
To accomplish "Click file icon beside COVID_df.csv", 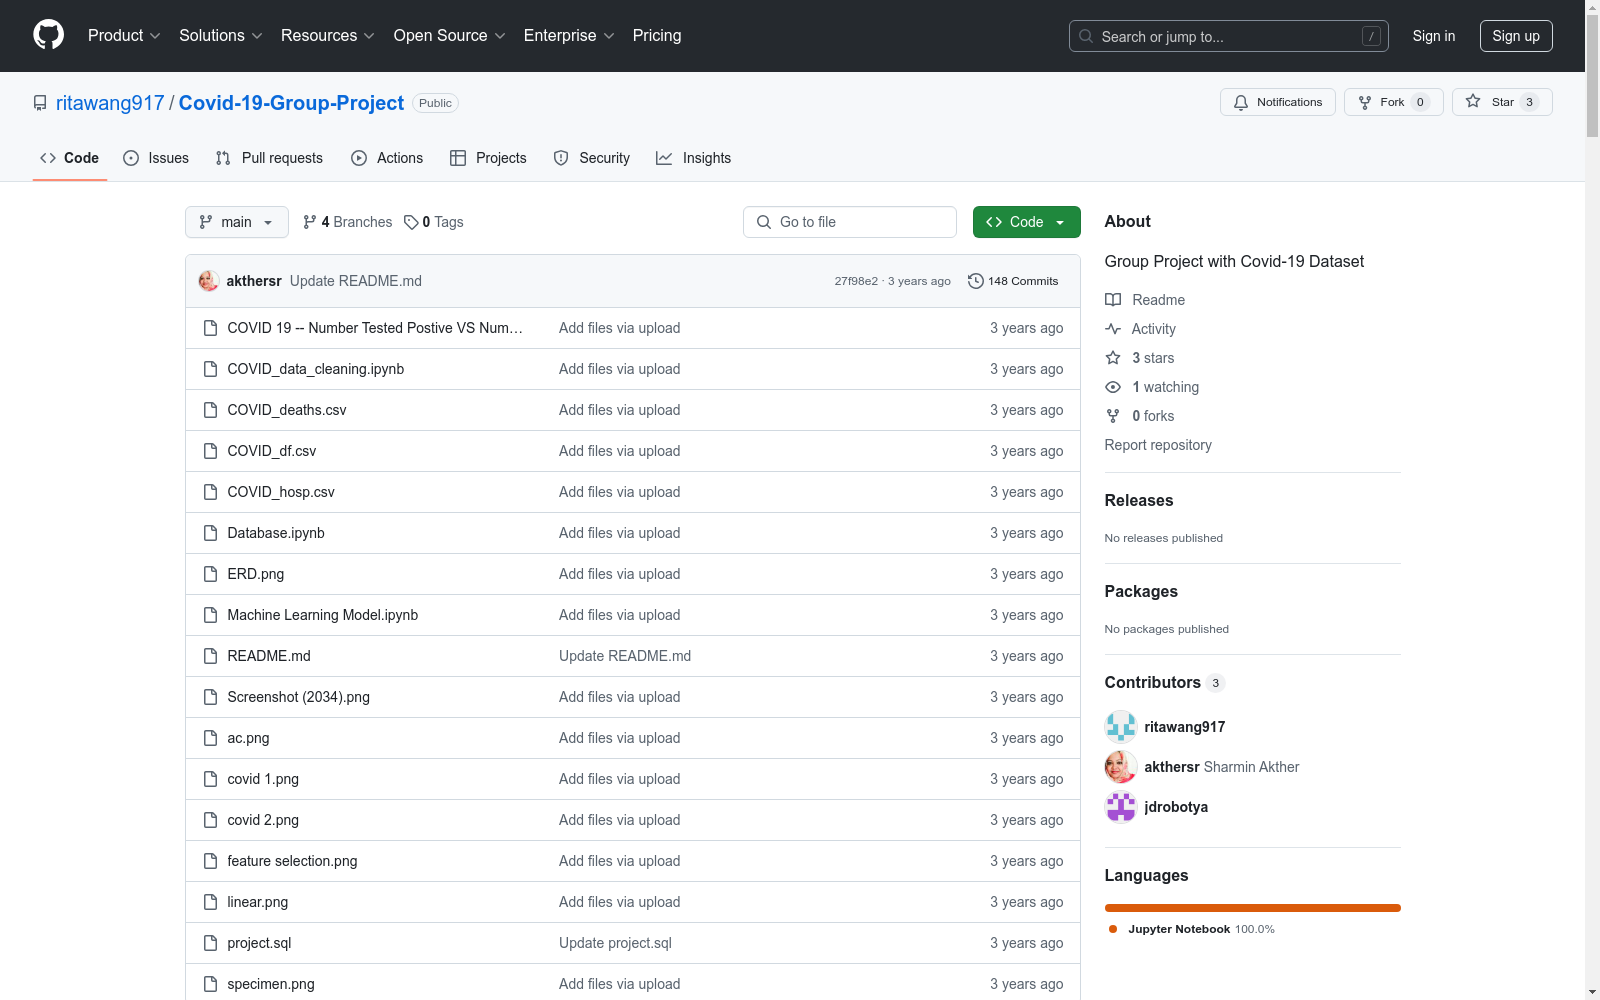I will pos(210,451).
